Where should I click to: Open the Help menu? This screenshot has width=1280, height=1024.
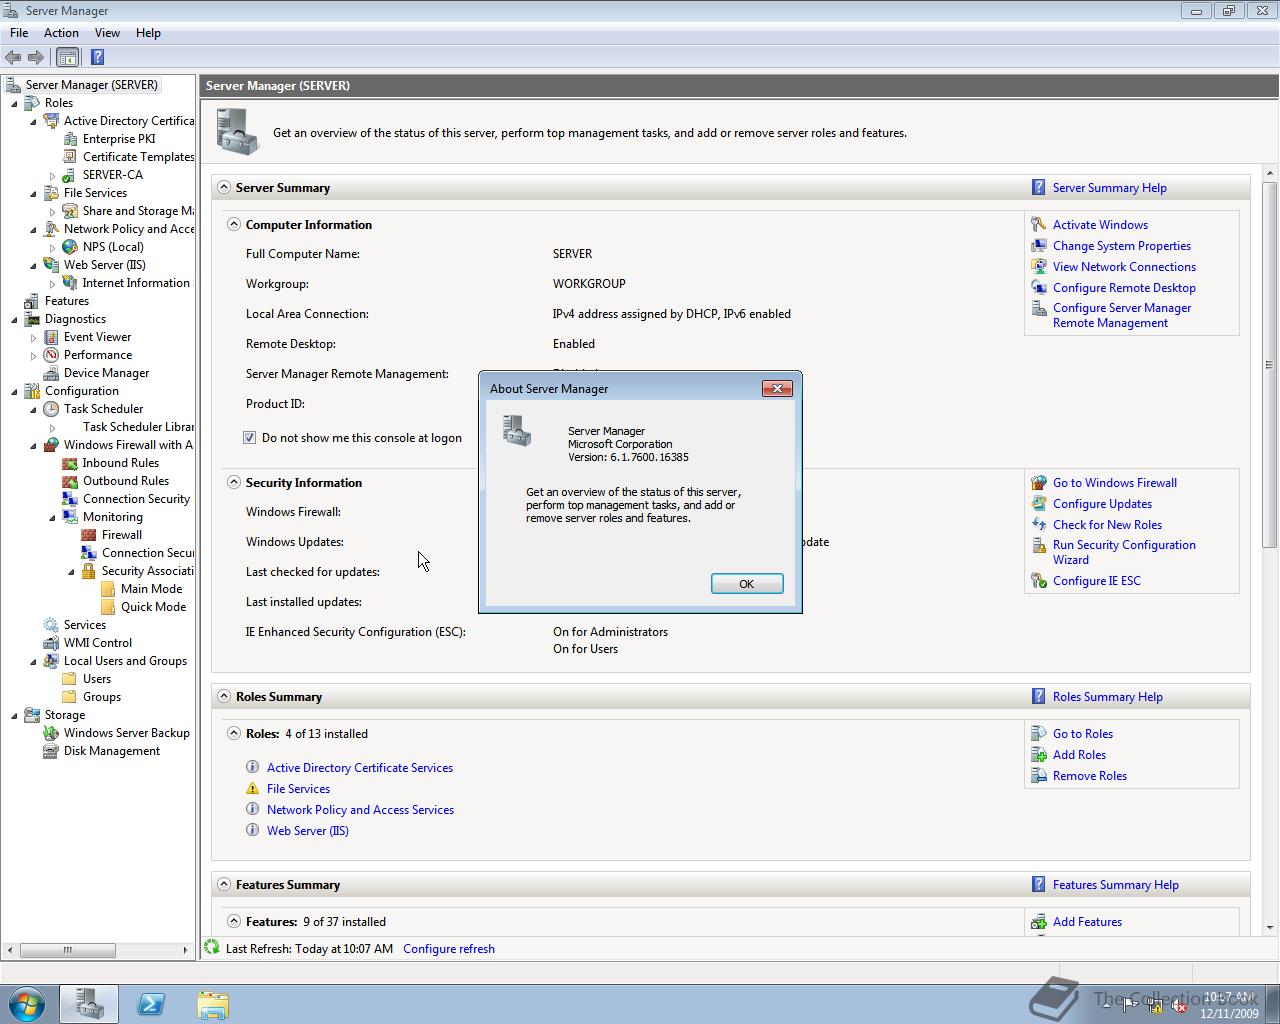[x=148, y=33]
